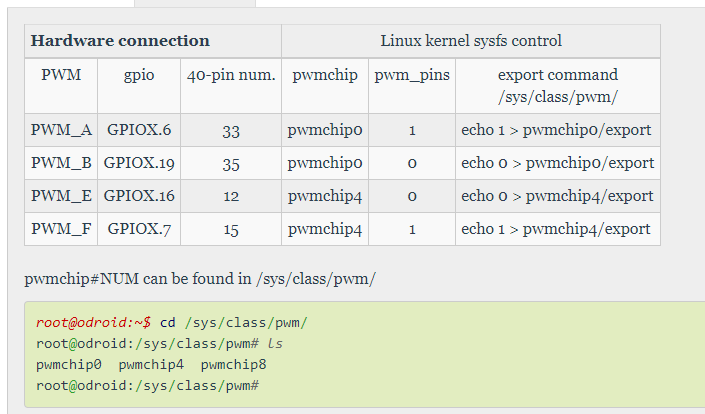
Task: Select the PWM_A row label
Action: tap(61, 130)
